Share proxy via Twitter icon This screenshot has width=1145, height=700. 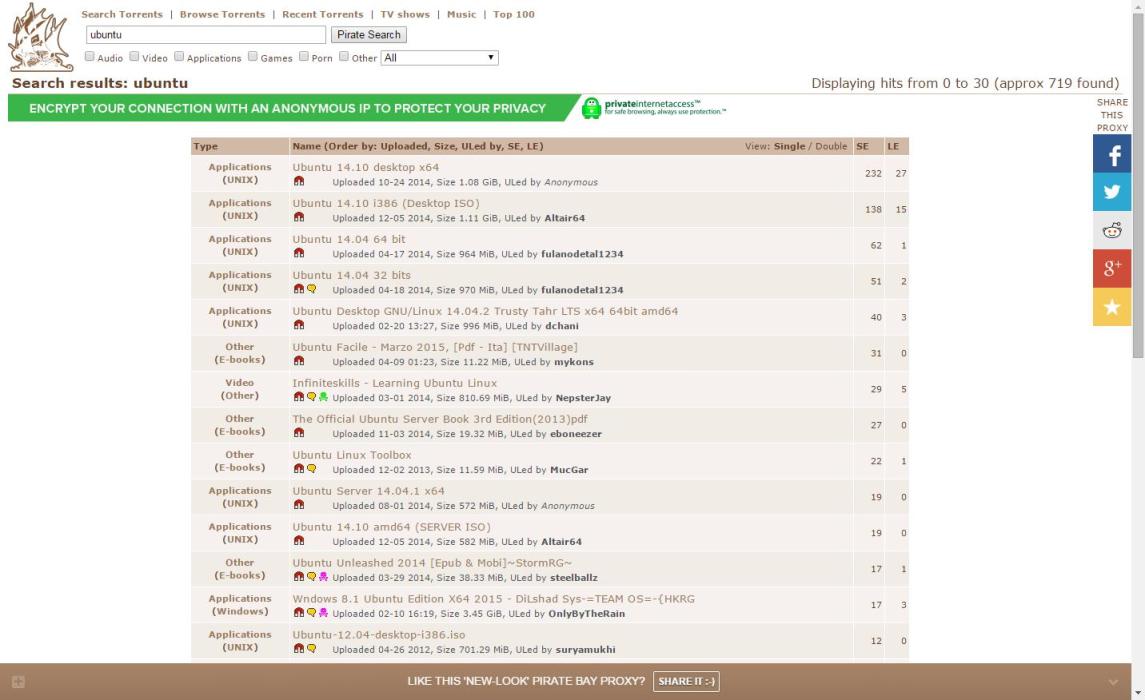1111,192
